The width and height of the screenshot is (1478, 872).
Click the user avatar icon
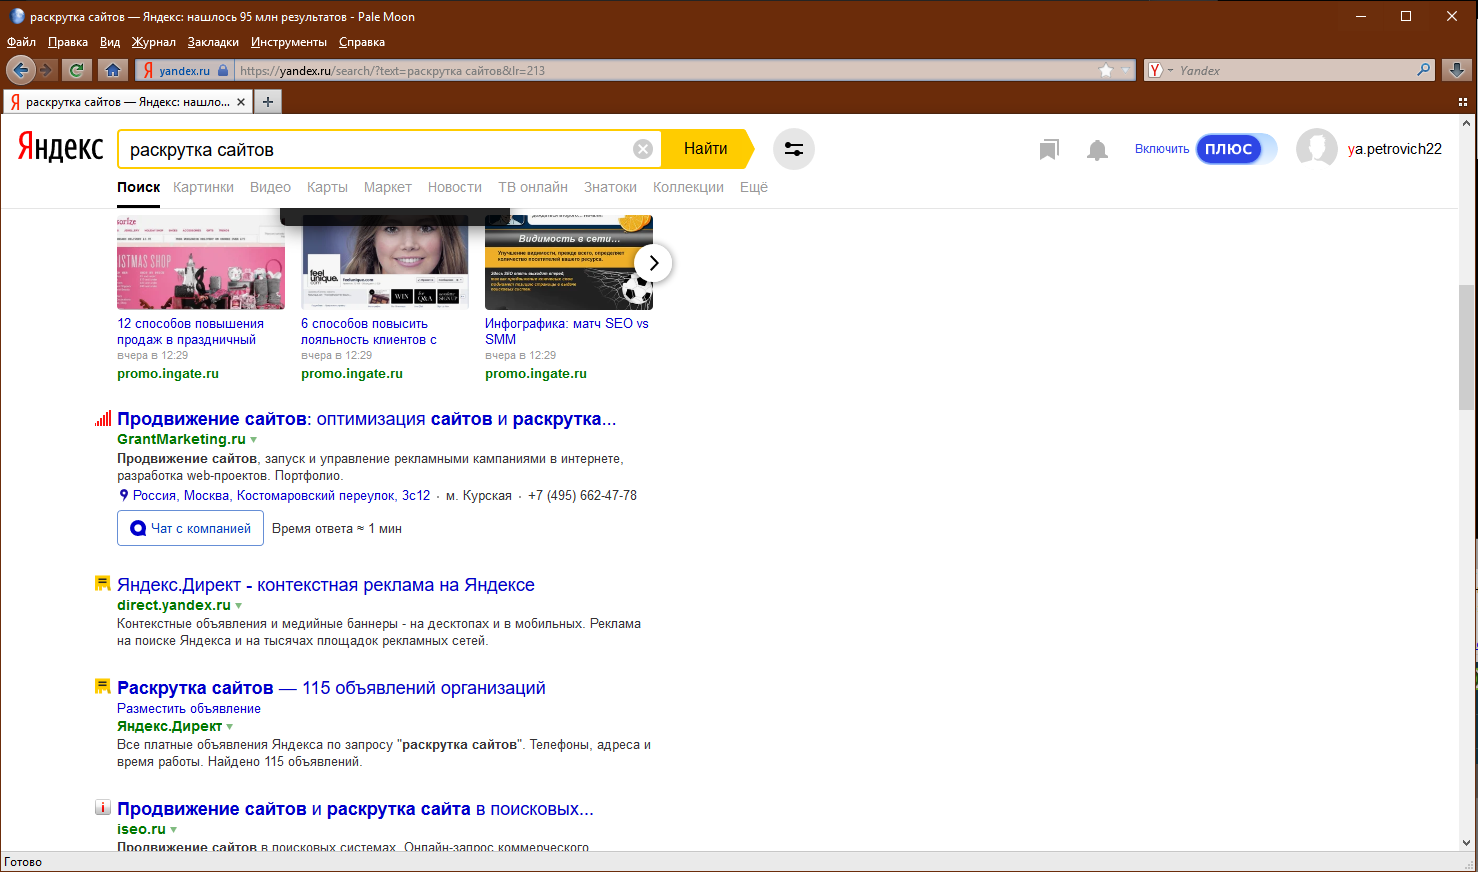pyautogui.click(x=1316, y=149)
